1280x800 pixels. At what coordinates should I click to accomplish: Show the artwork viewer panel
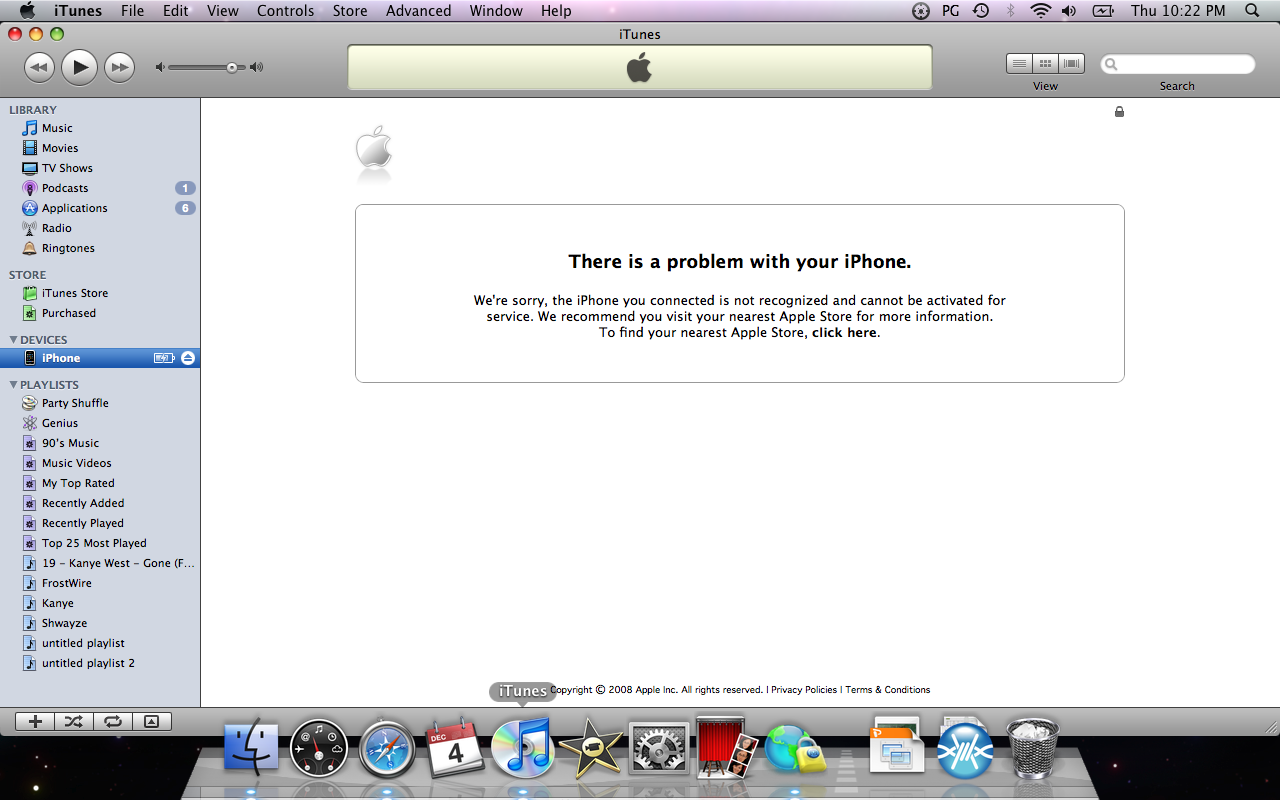pos(152,721)
